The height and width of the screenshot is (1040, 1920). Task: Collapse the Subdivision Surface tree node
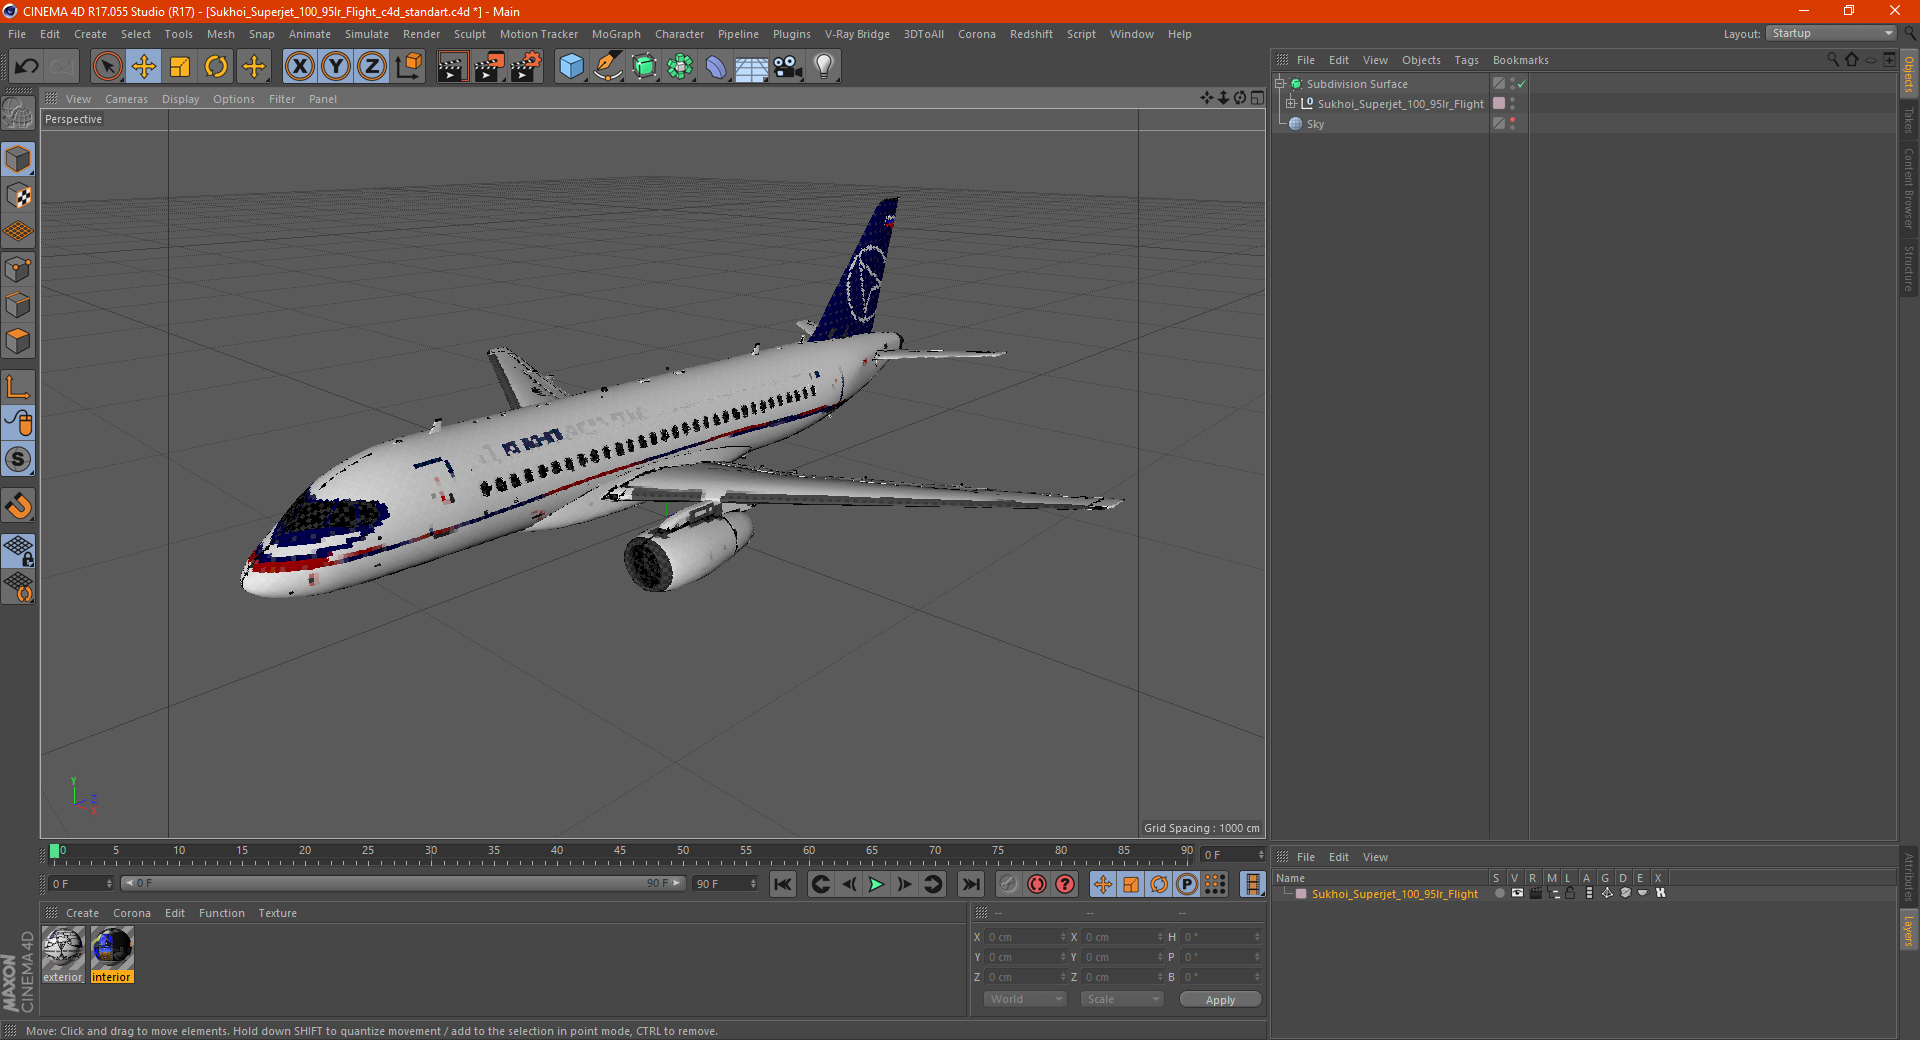click(1279, 84)
